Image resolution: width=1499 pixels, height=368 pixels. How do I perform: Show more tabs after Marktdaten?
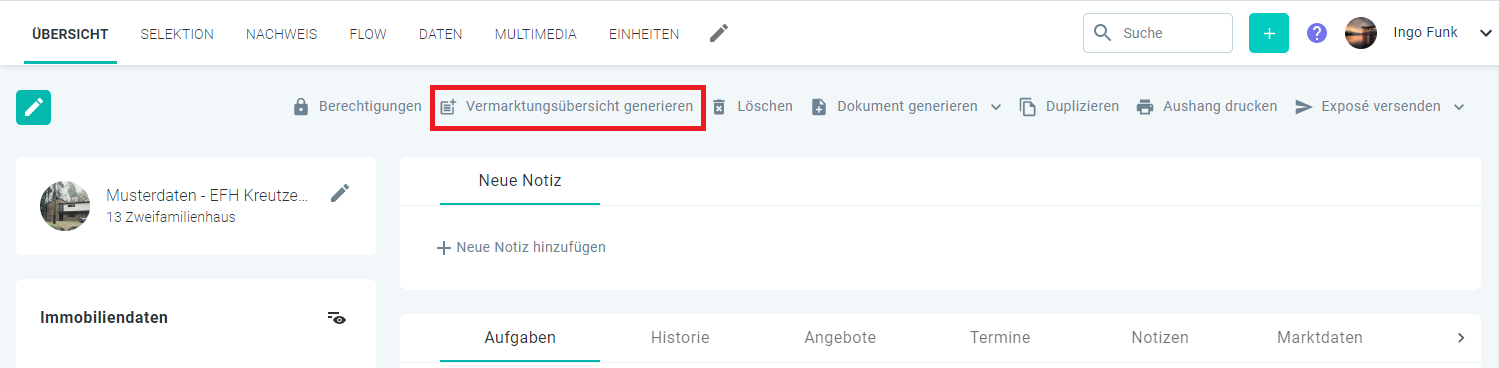1460,338
